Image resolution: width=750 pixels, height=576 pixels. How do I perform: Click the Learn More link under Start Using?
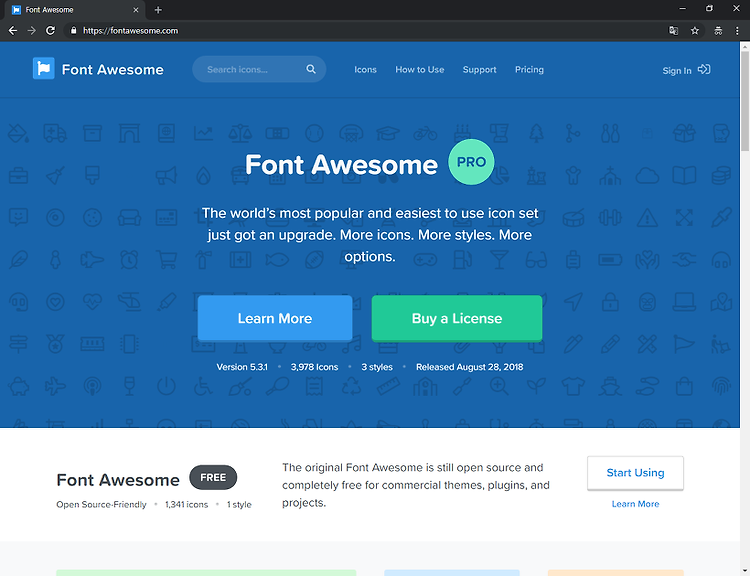point(635,504)
